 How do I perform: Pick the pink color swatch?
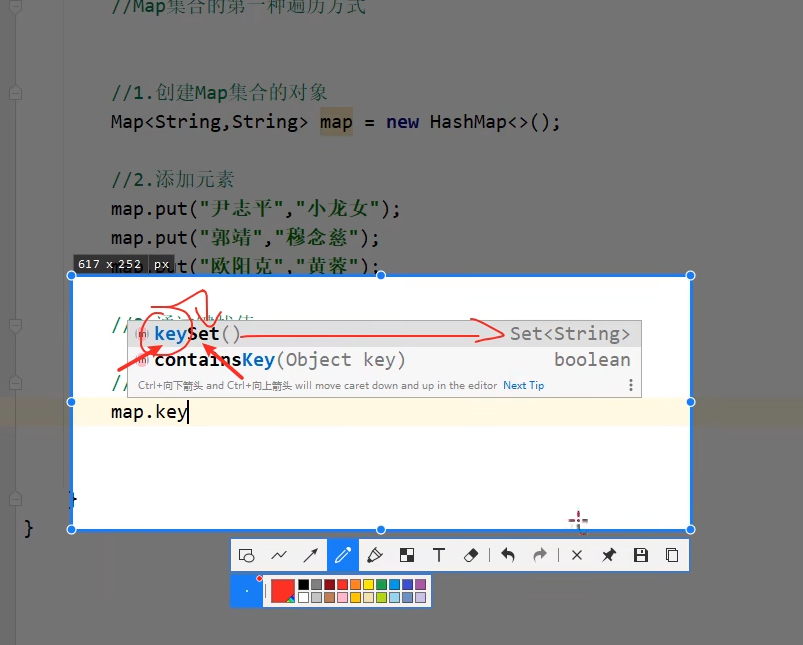[343, 597]
